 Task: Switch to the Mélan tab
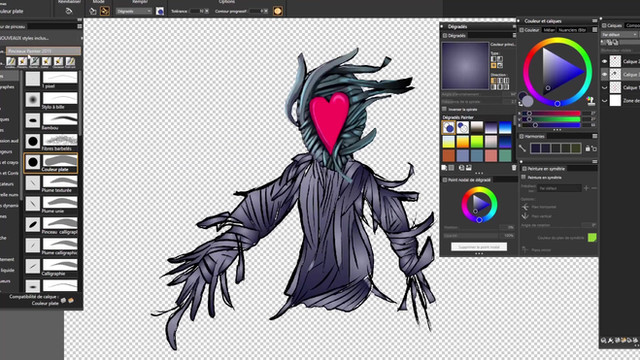pyautogui.click(x=549, y=30)
